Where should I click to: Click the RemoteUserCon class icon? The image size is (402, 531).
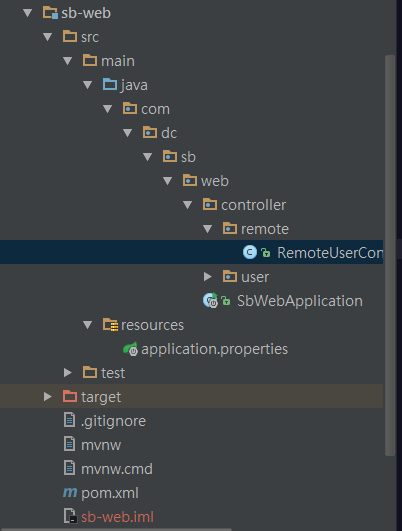(250, 252)
